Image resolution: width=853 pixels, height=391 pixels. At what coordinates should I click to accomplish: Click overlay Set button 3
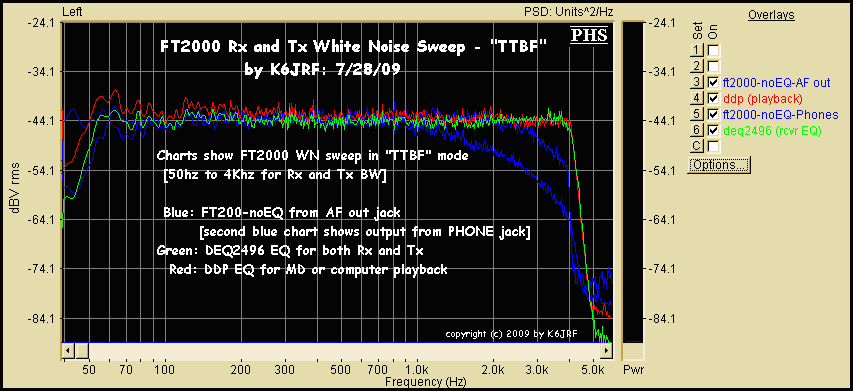[x=697, y=83]
